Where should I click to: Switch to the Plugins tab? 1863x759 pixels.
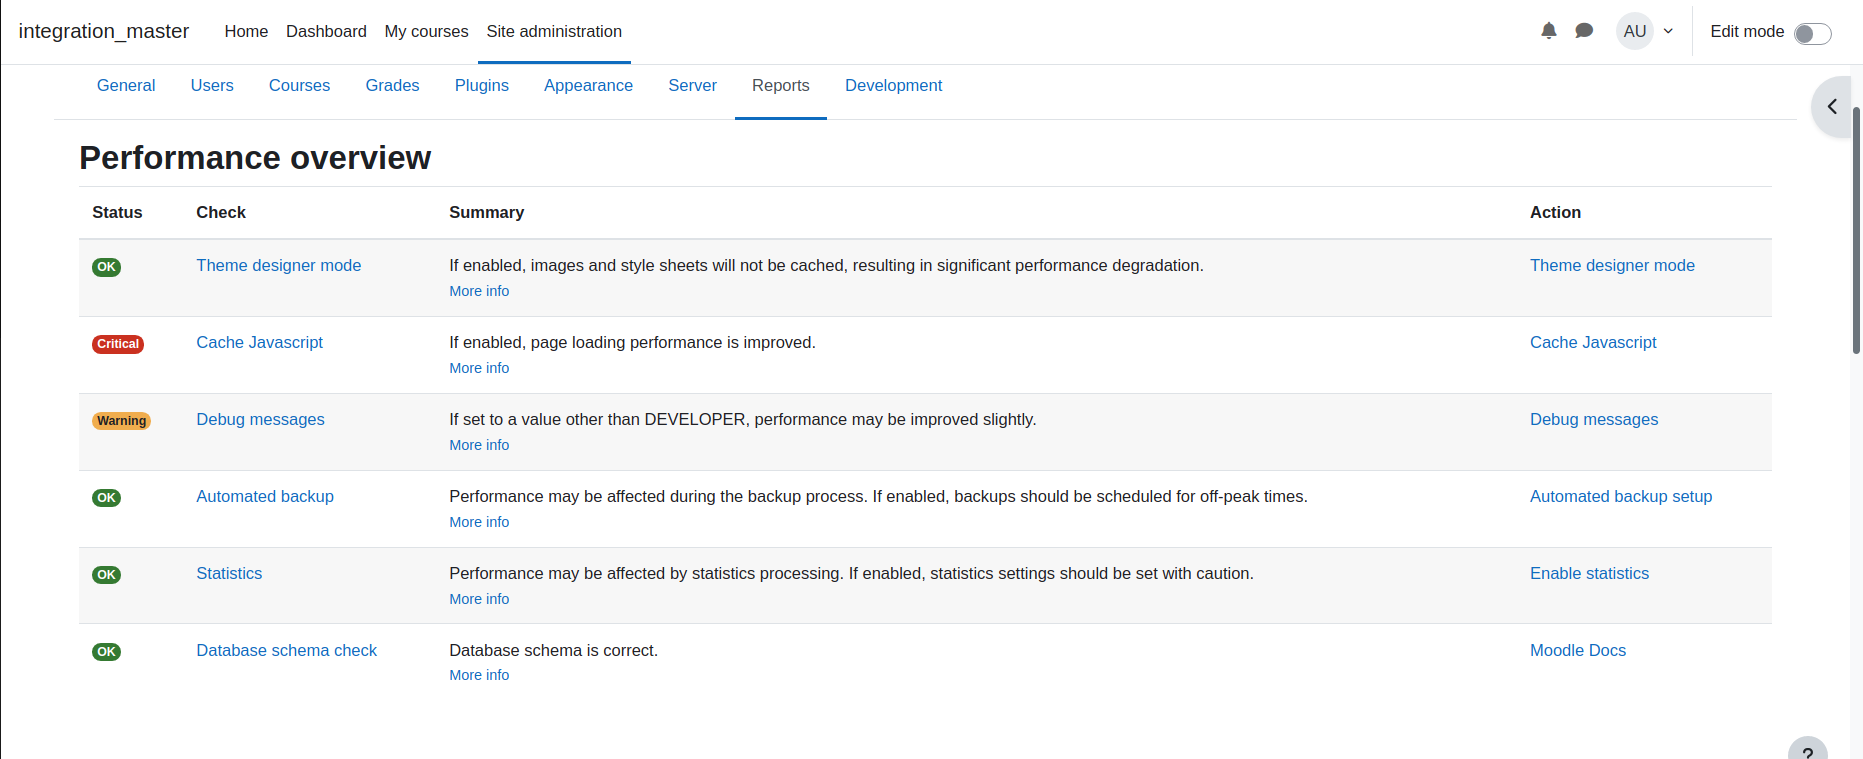coord(482,86)
